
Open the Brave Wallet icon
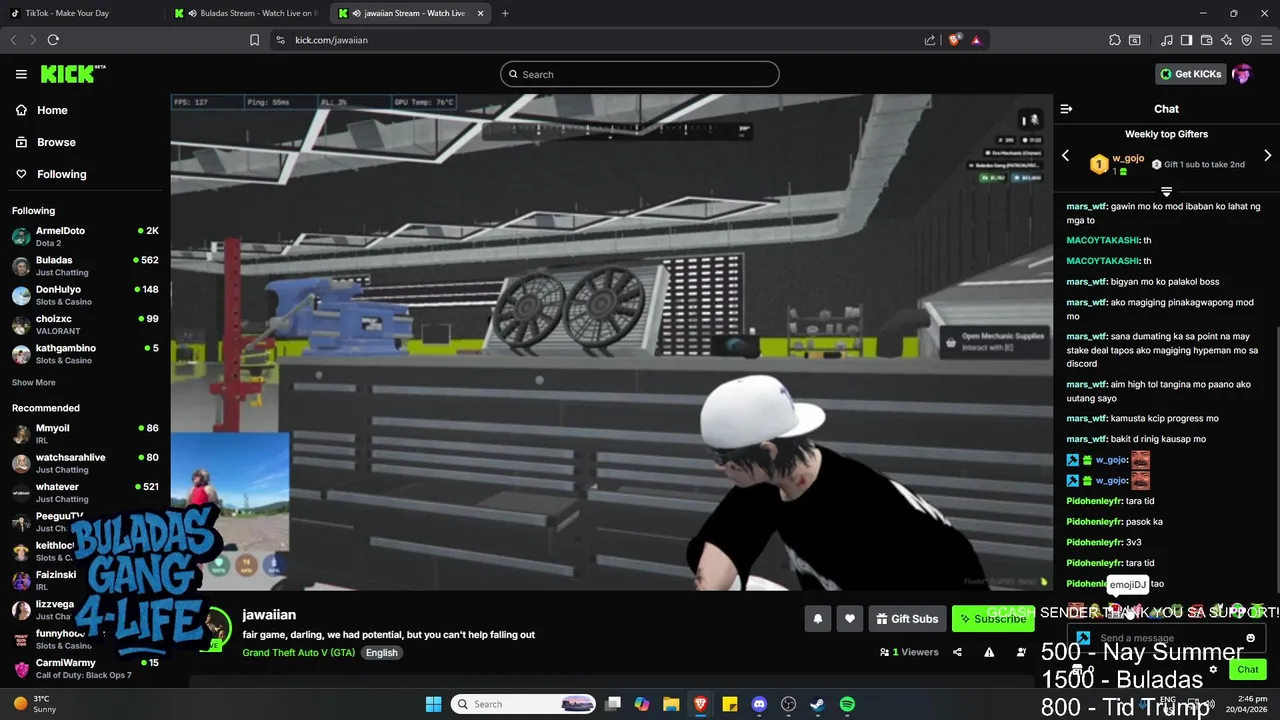tap(1207, 40)
